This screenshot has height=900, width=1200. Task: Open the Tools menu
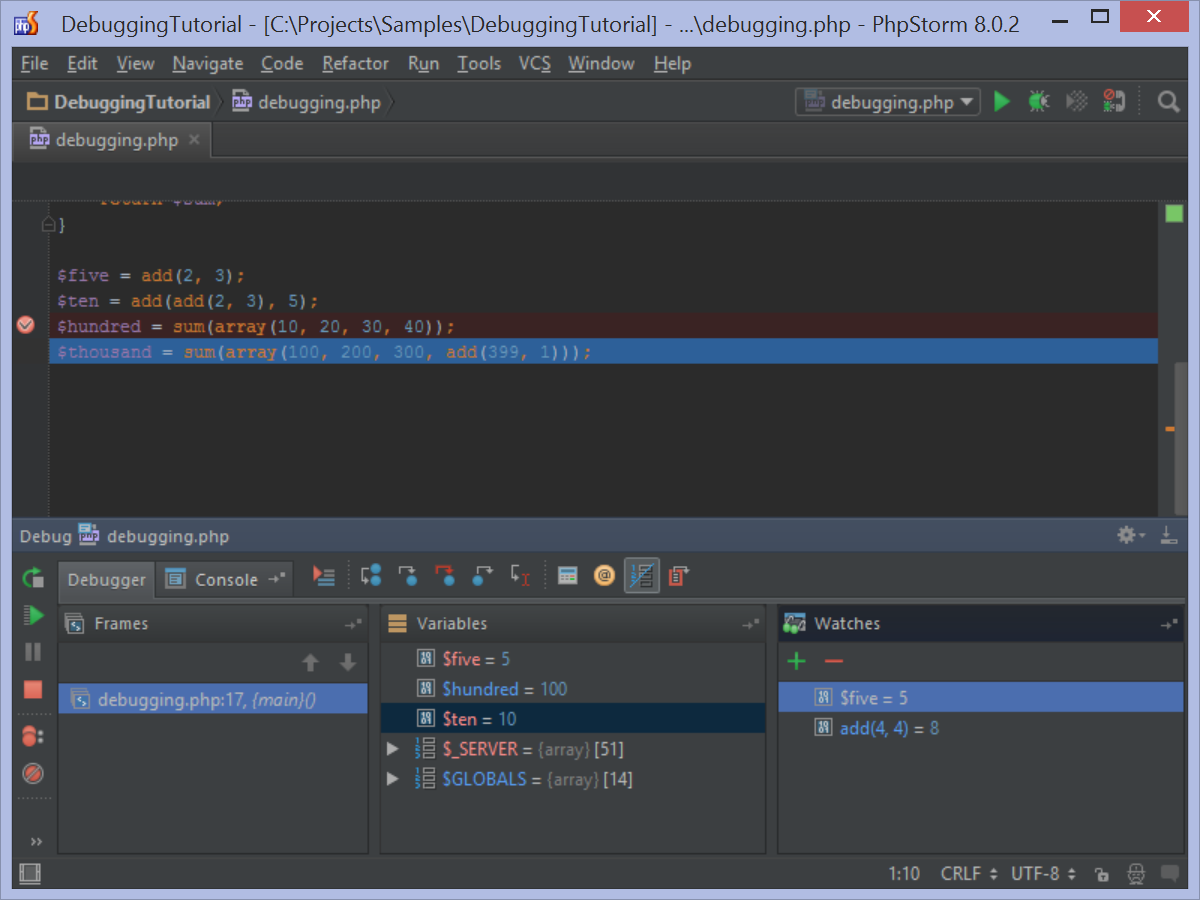(x=479, y=63)
